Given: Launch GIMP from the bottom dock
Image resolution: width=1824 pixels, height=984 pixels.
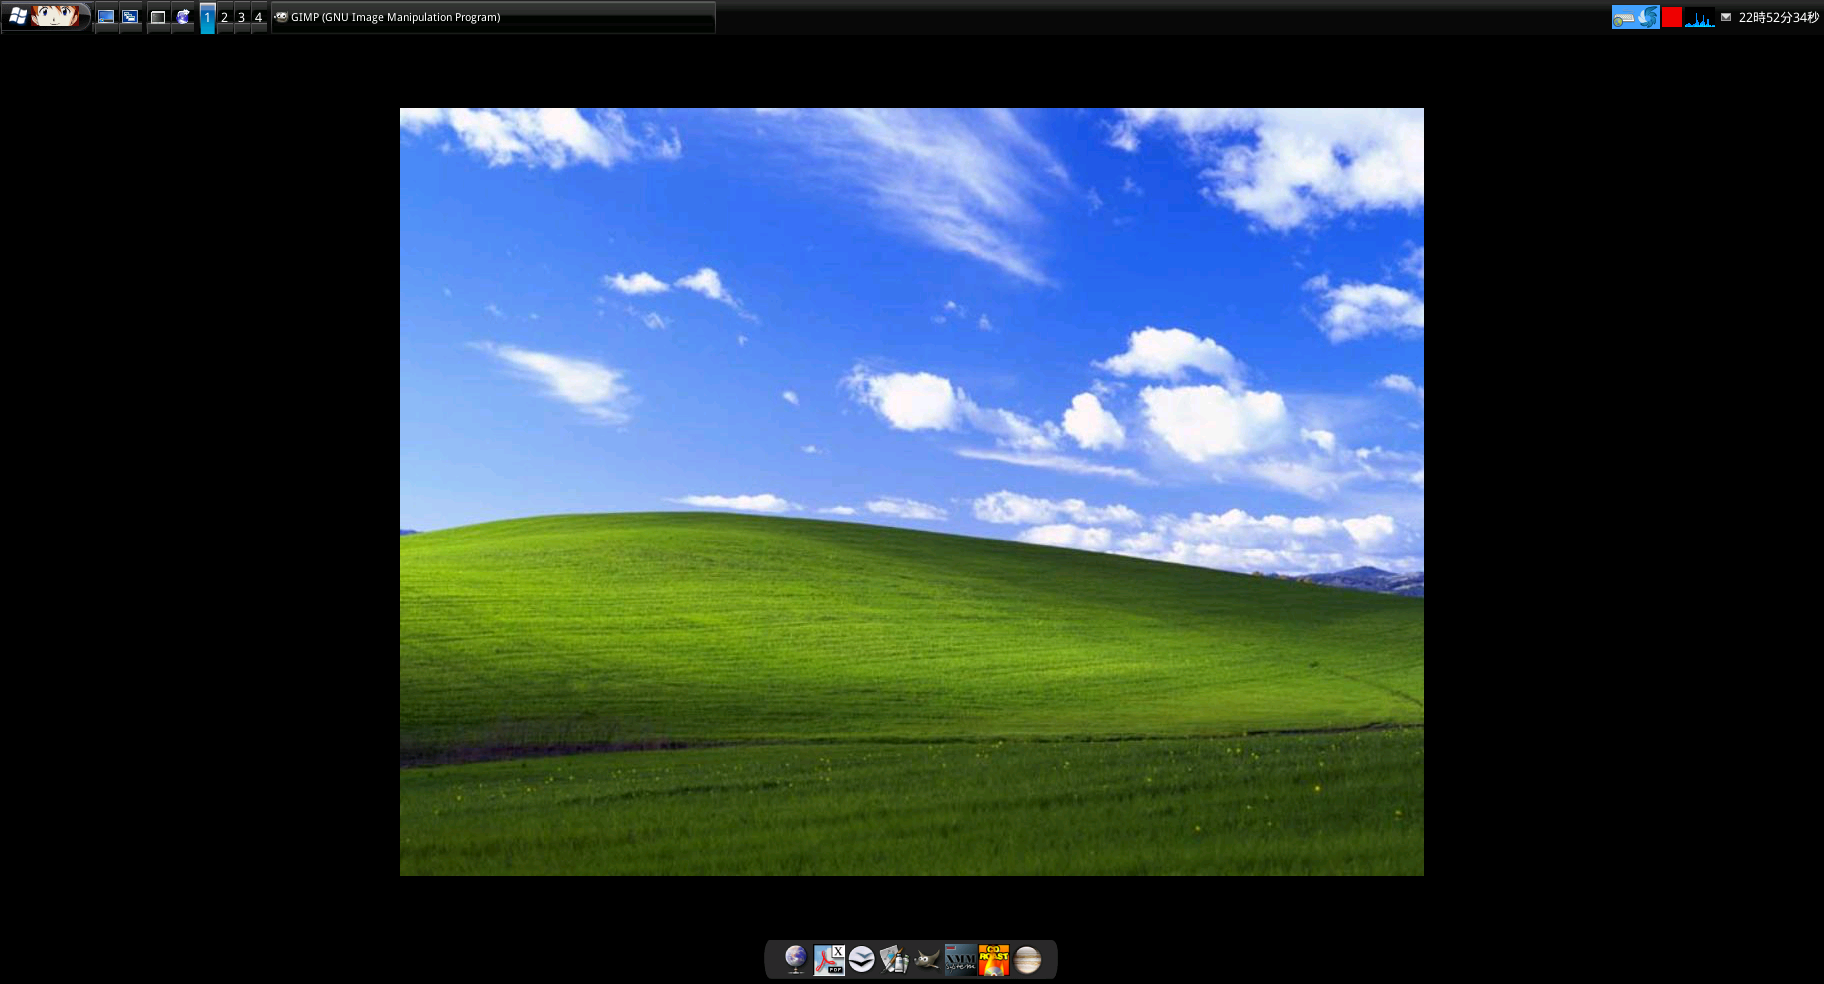Looking at the screenshot, I should [927, 959].
